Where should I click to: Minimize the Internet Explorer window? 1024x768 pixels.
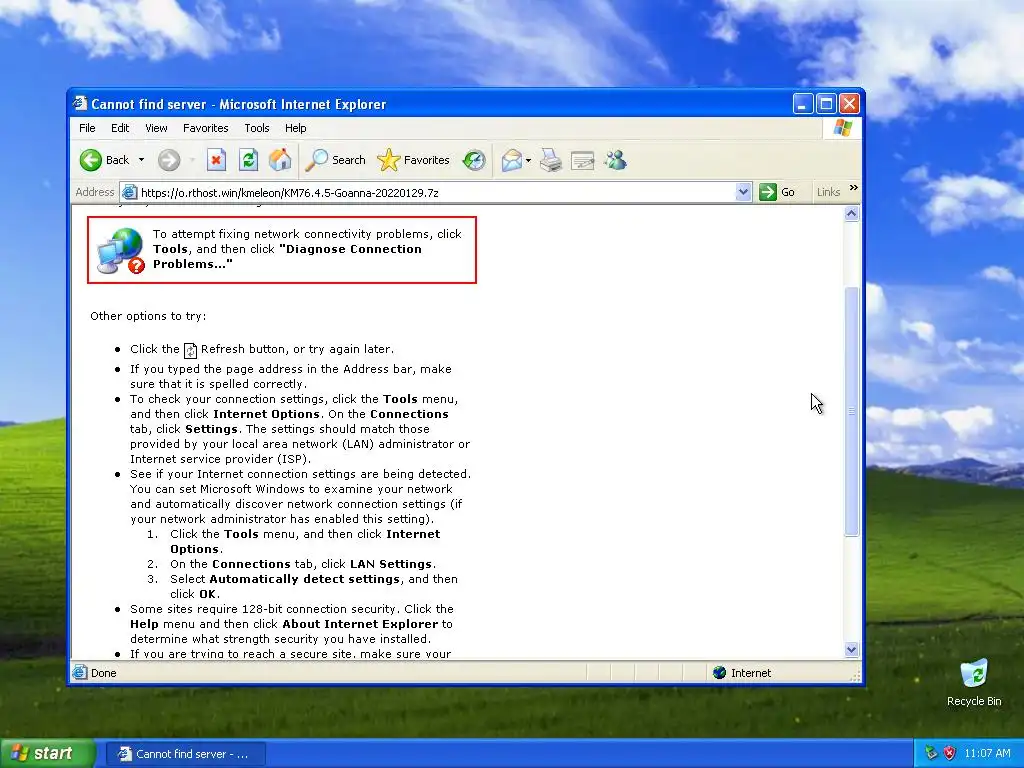pyautogui.click(x=803, y=103)
